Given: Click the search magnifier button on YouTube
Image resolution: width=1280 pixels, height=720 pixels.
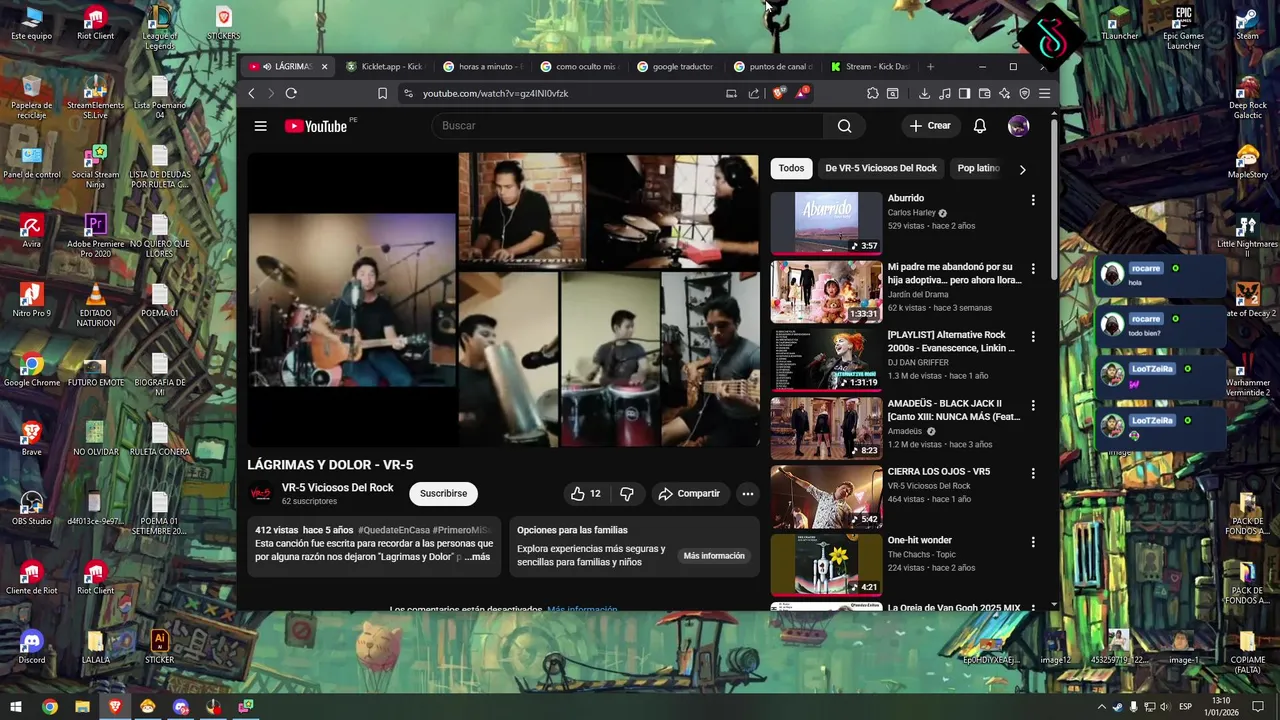Looking at the screenshot, I should pyautogui.click(x=845, y=126).
